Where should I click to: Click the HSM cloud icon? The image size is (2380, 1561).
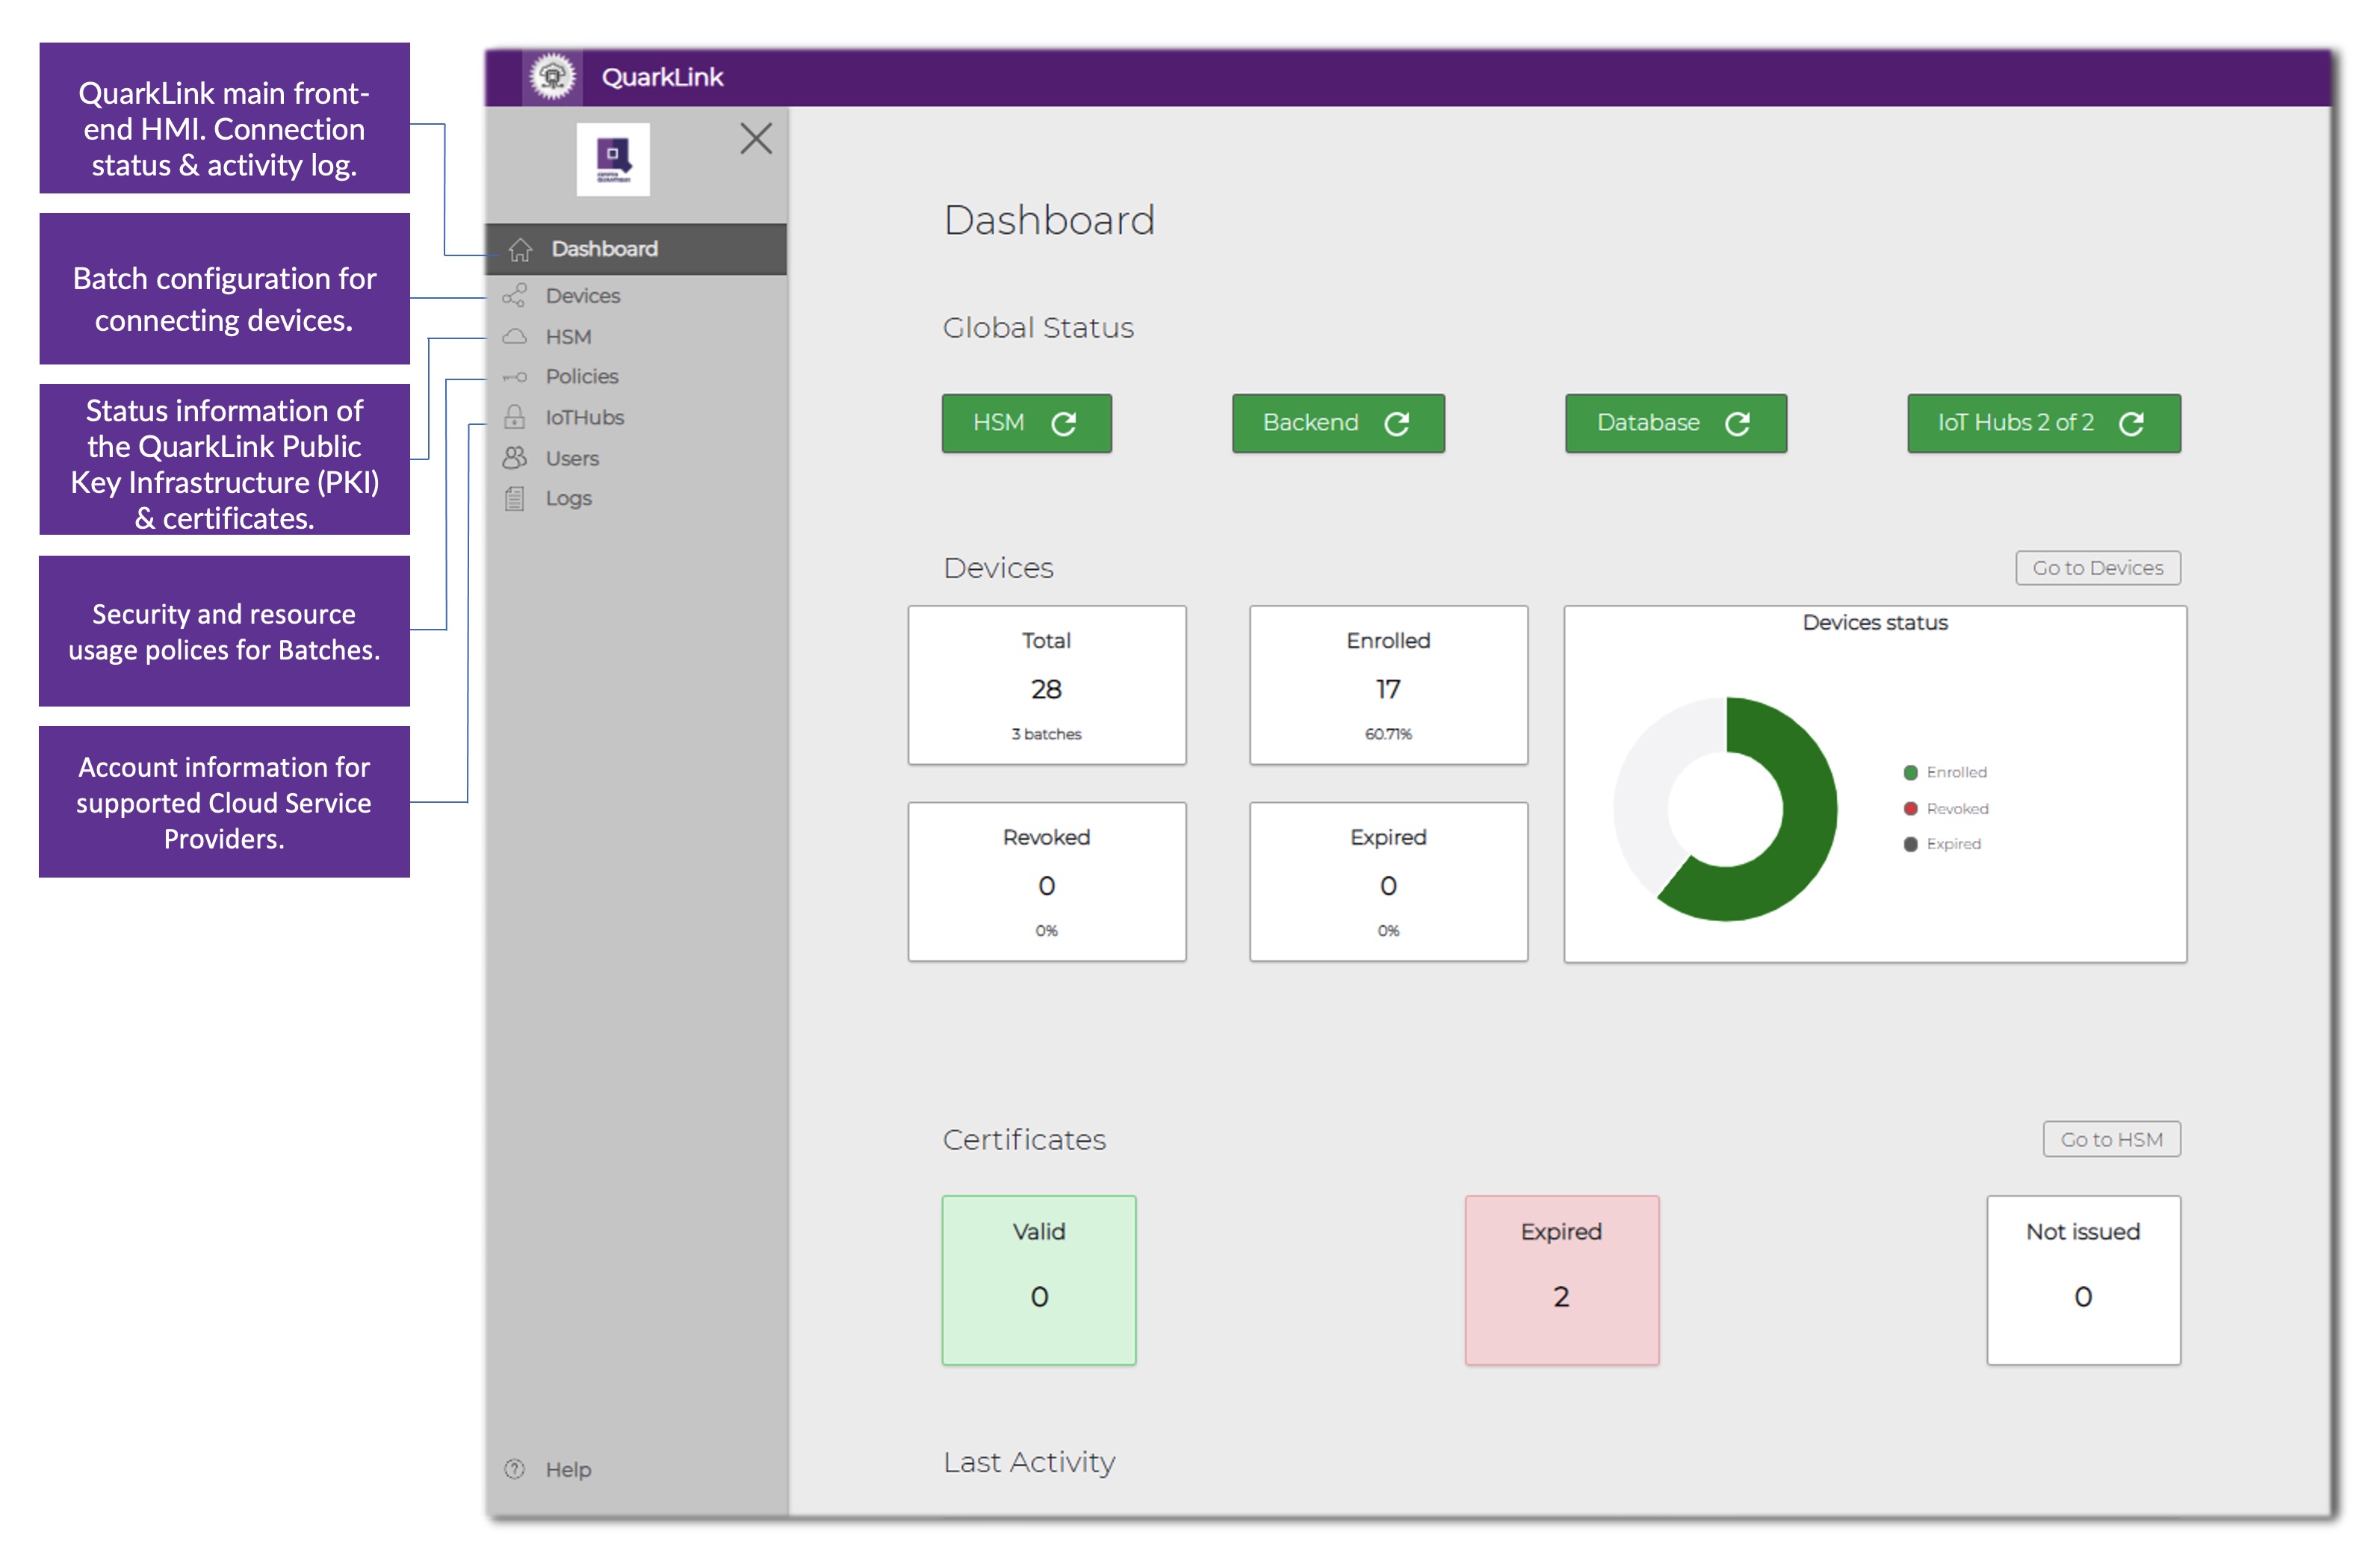point(515,337)
